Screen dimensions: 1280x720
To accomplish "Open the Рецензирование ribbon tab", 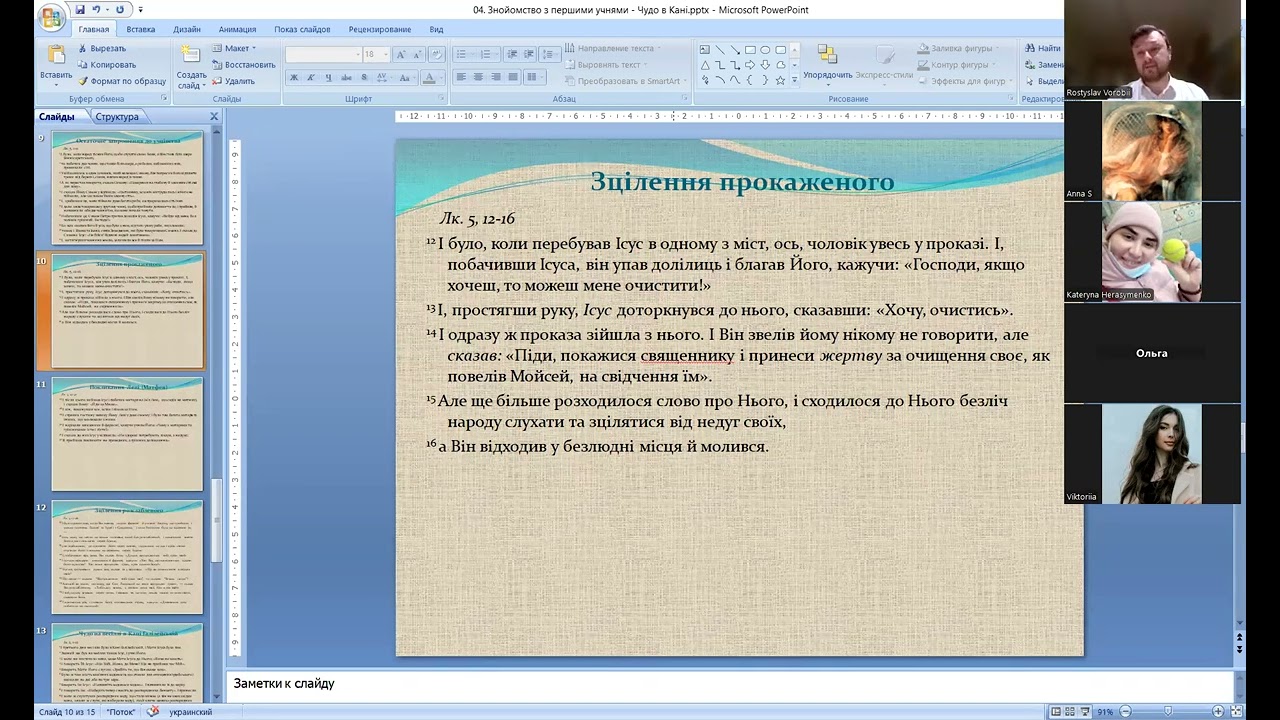I will (x=380, y=29).
